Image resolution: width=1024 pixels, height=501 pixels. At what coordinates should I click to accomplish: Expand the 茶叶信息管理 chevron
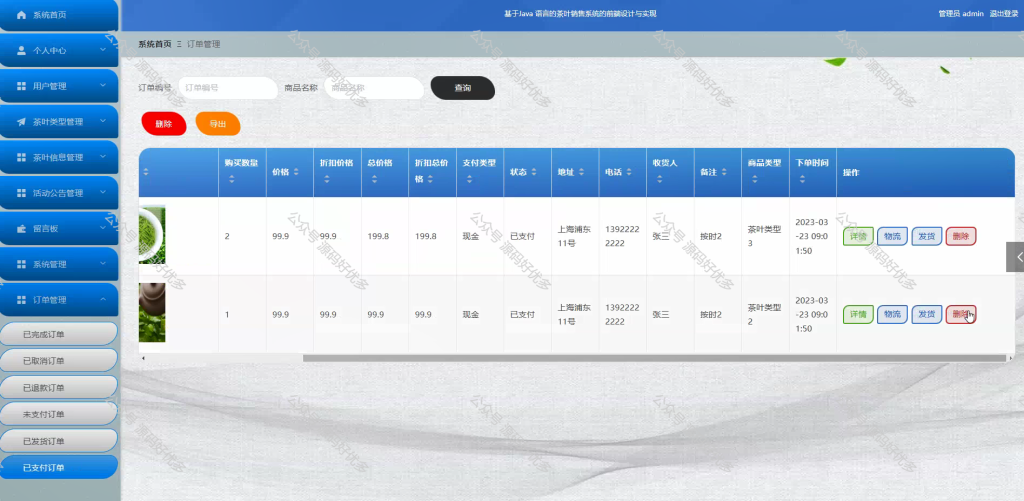[x=103, y=157]
